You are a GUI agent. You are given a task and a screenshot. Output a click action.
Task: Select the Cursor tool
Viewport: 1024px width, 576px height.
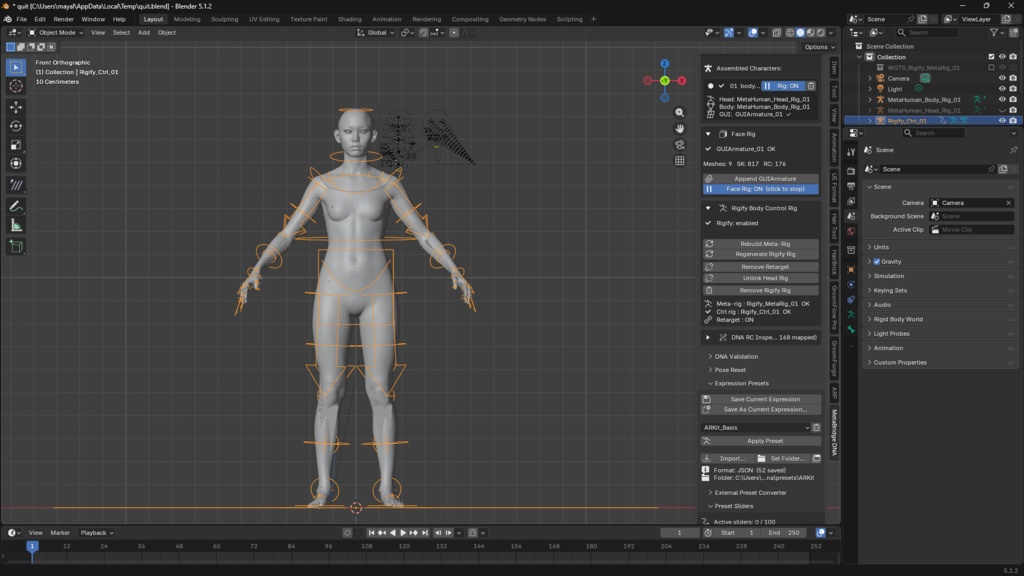click(x=16, y=86)
